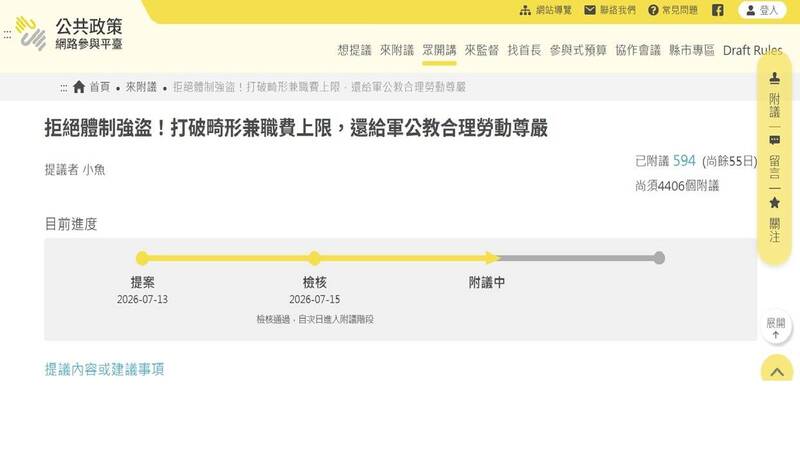Click the date 2026-07-15
Image resolution: width=800 pixels, height=463 pixels.
314,300
